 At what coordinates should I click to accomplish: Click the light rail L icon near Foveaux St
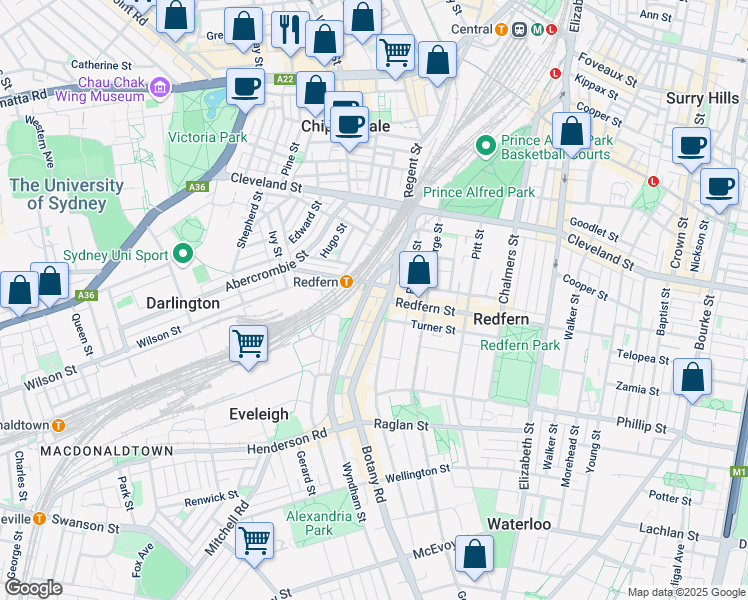[x=555, y=73]
